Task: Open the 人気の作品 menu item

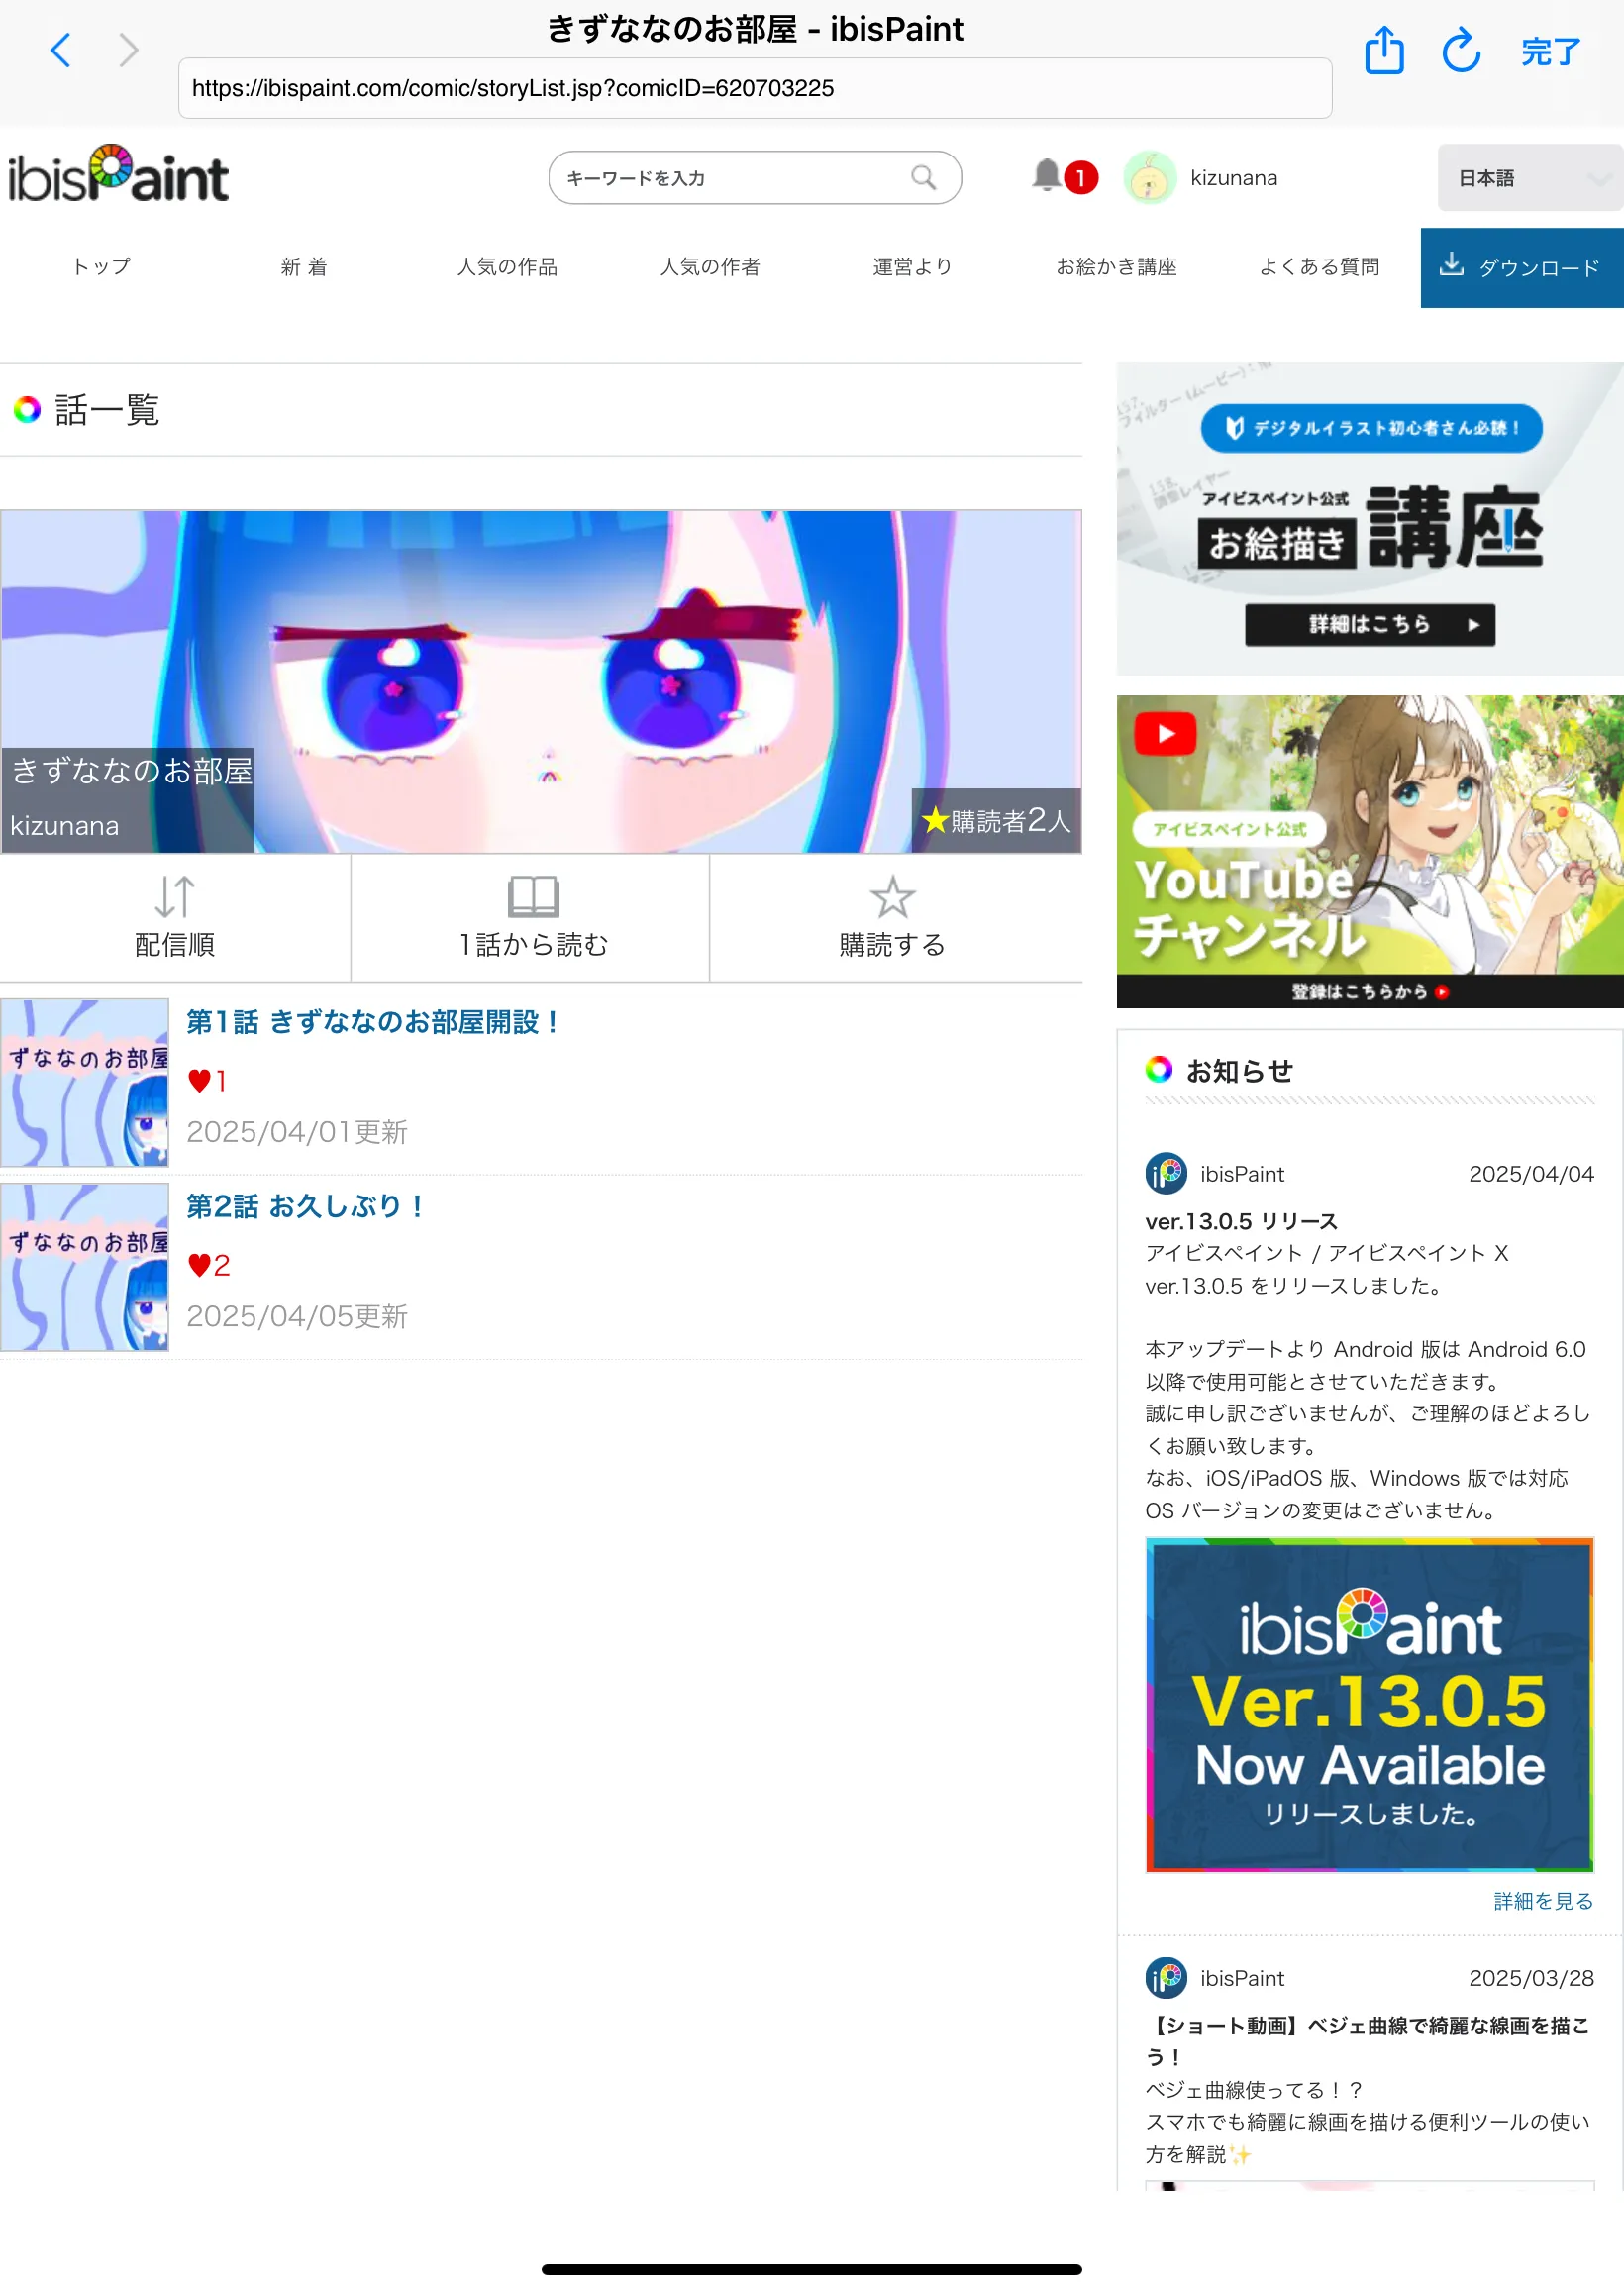Action: click(507, 267)
